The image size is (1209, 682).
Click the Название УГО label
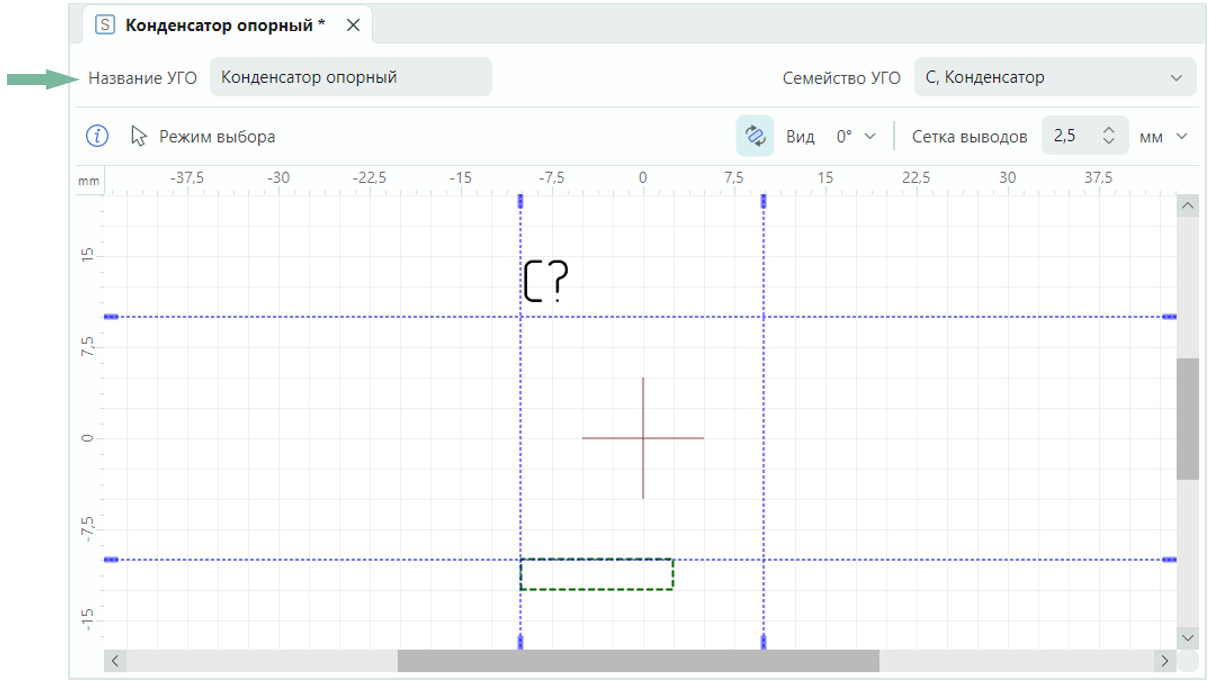click(143, 77)
